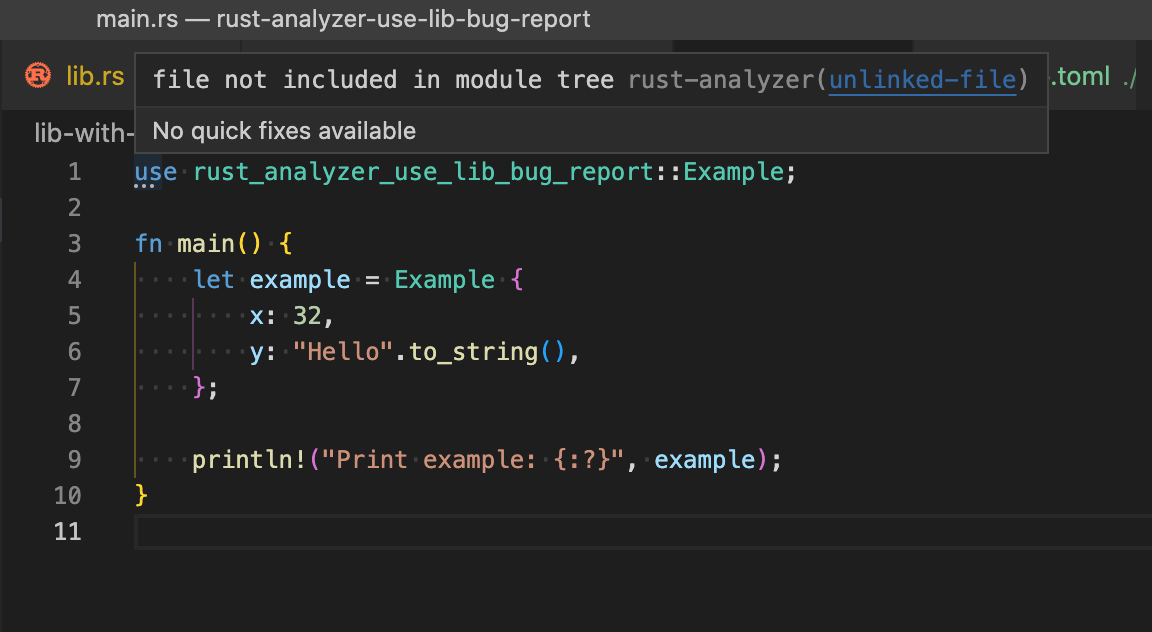1152x632 pixels.
Task: Place cursor on empty line 11
Action: 643,531
